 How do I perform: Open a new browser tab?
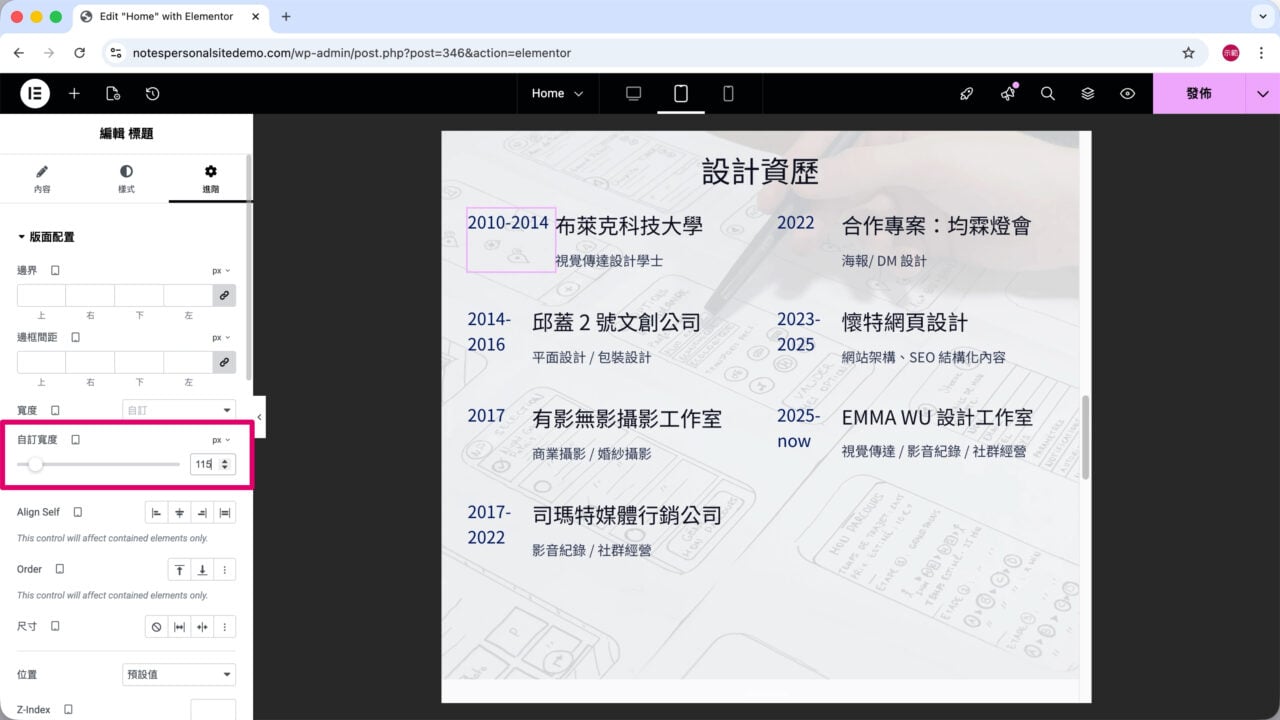click(x=286, y=16)
